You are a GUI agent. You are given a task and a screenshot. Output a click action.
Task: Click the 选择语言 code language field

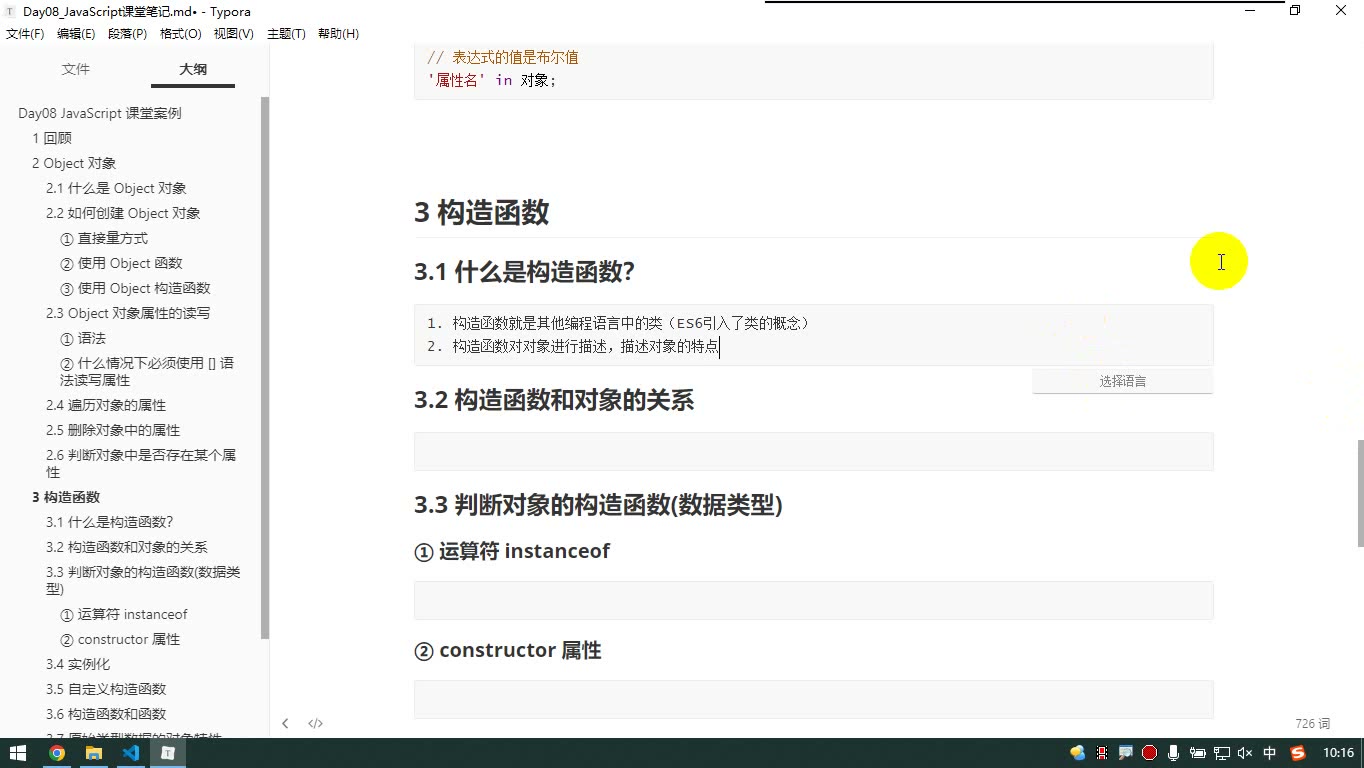coord(1122,381)
